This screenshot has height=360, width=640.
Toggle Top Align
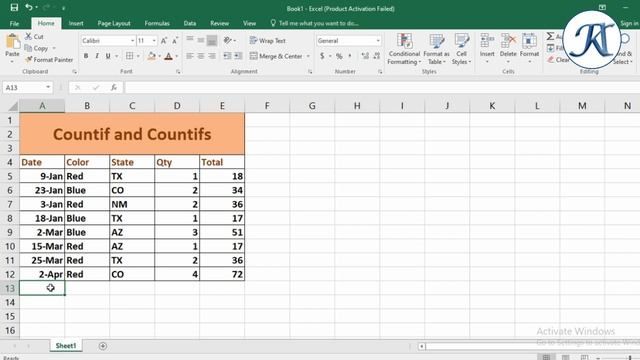click(190, 40)
